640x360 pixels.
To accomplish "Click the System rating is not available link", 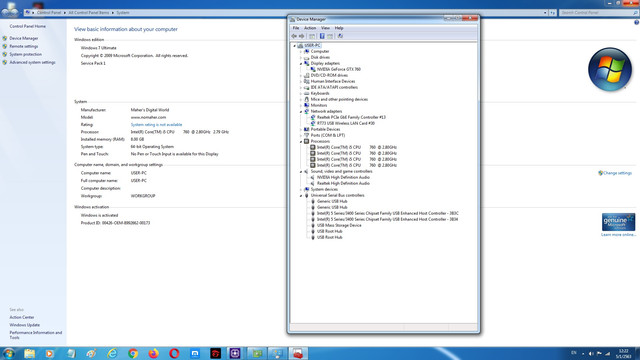I will point(156,124).
